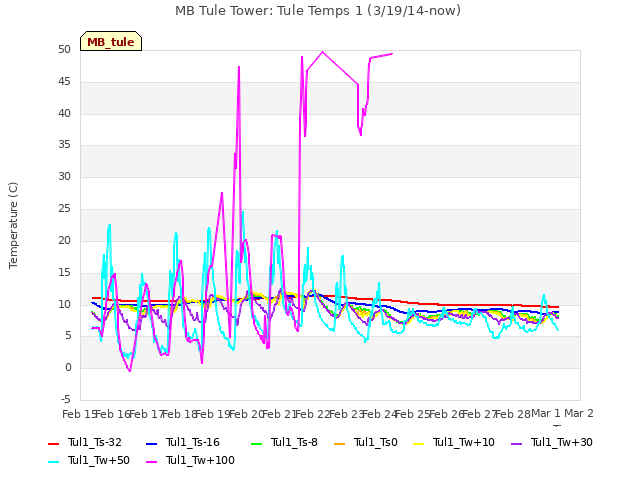Image resolution: width=640 pixels, height=480 pixels.
Task: Click the 35 y-axis tick label
Action: [64, 145]
